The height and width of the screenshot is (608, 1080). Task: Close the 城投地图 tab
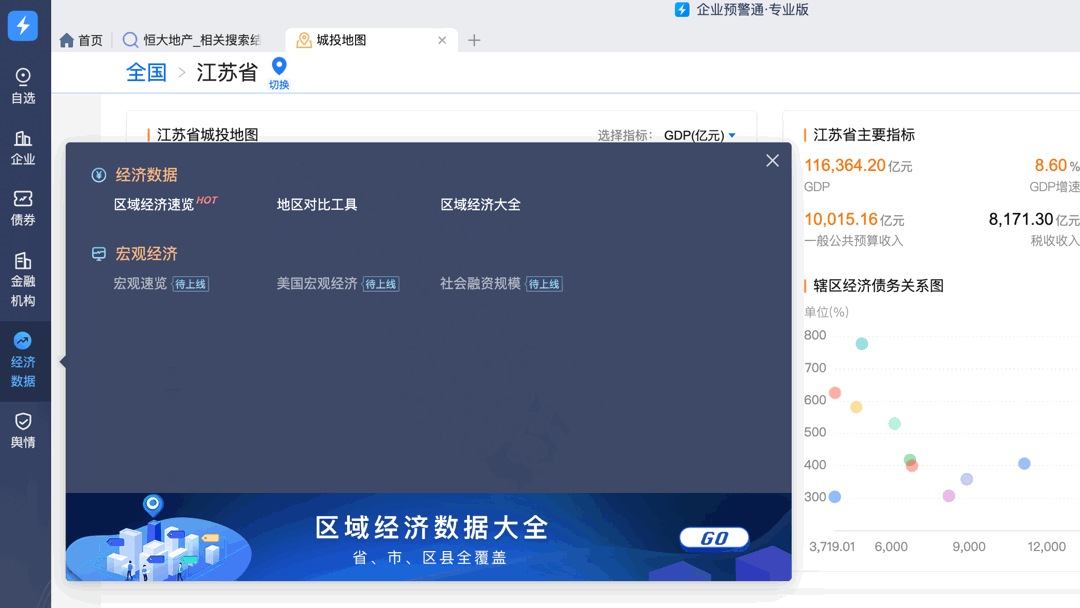[x=442, y=40]
